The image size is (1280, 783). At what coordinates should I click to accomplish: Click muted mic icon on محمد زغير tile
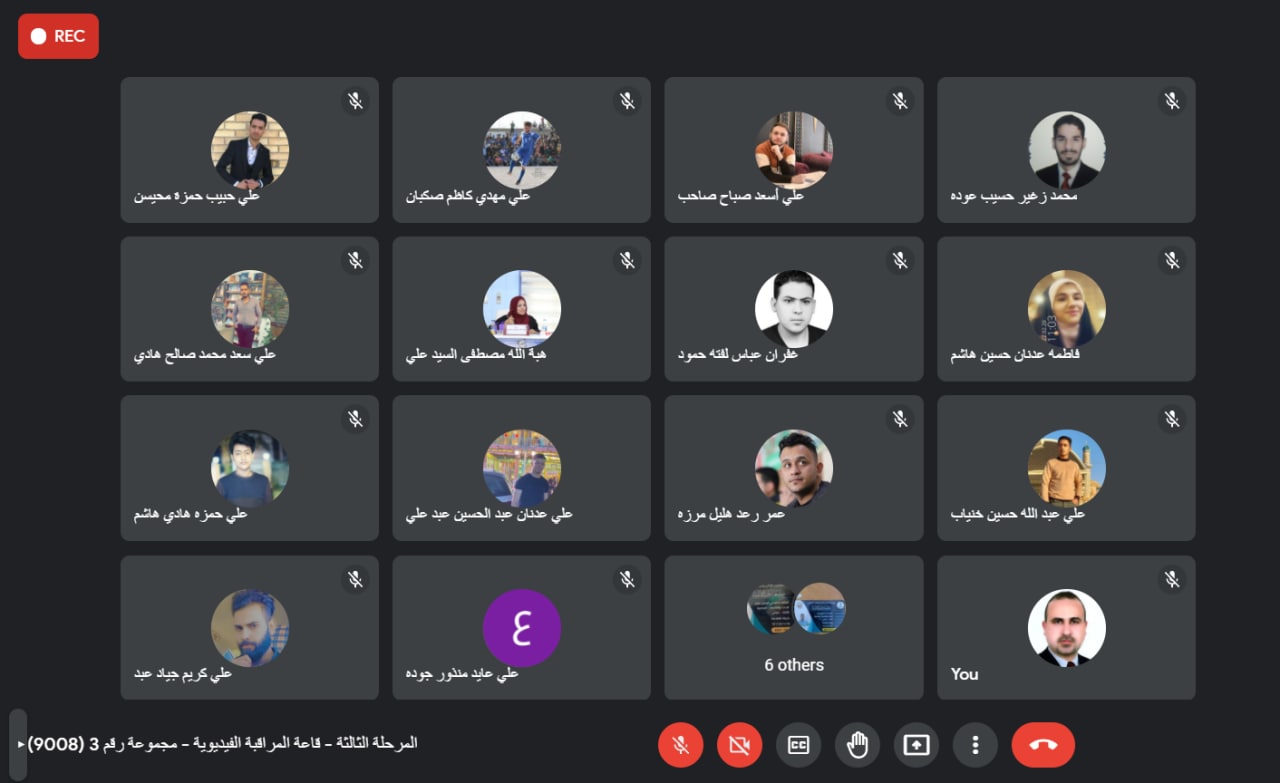pos(1172,100)
